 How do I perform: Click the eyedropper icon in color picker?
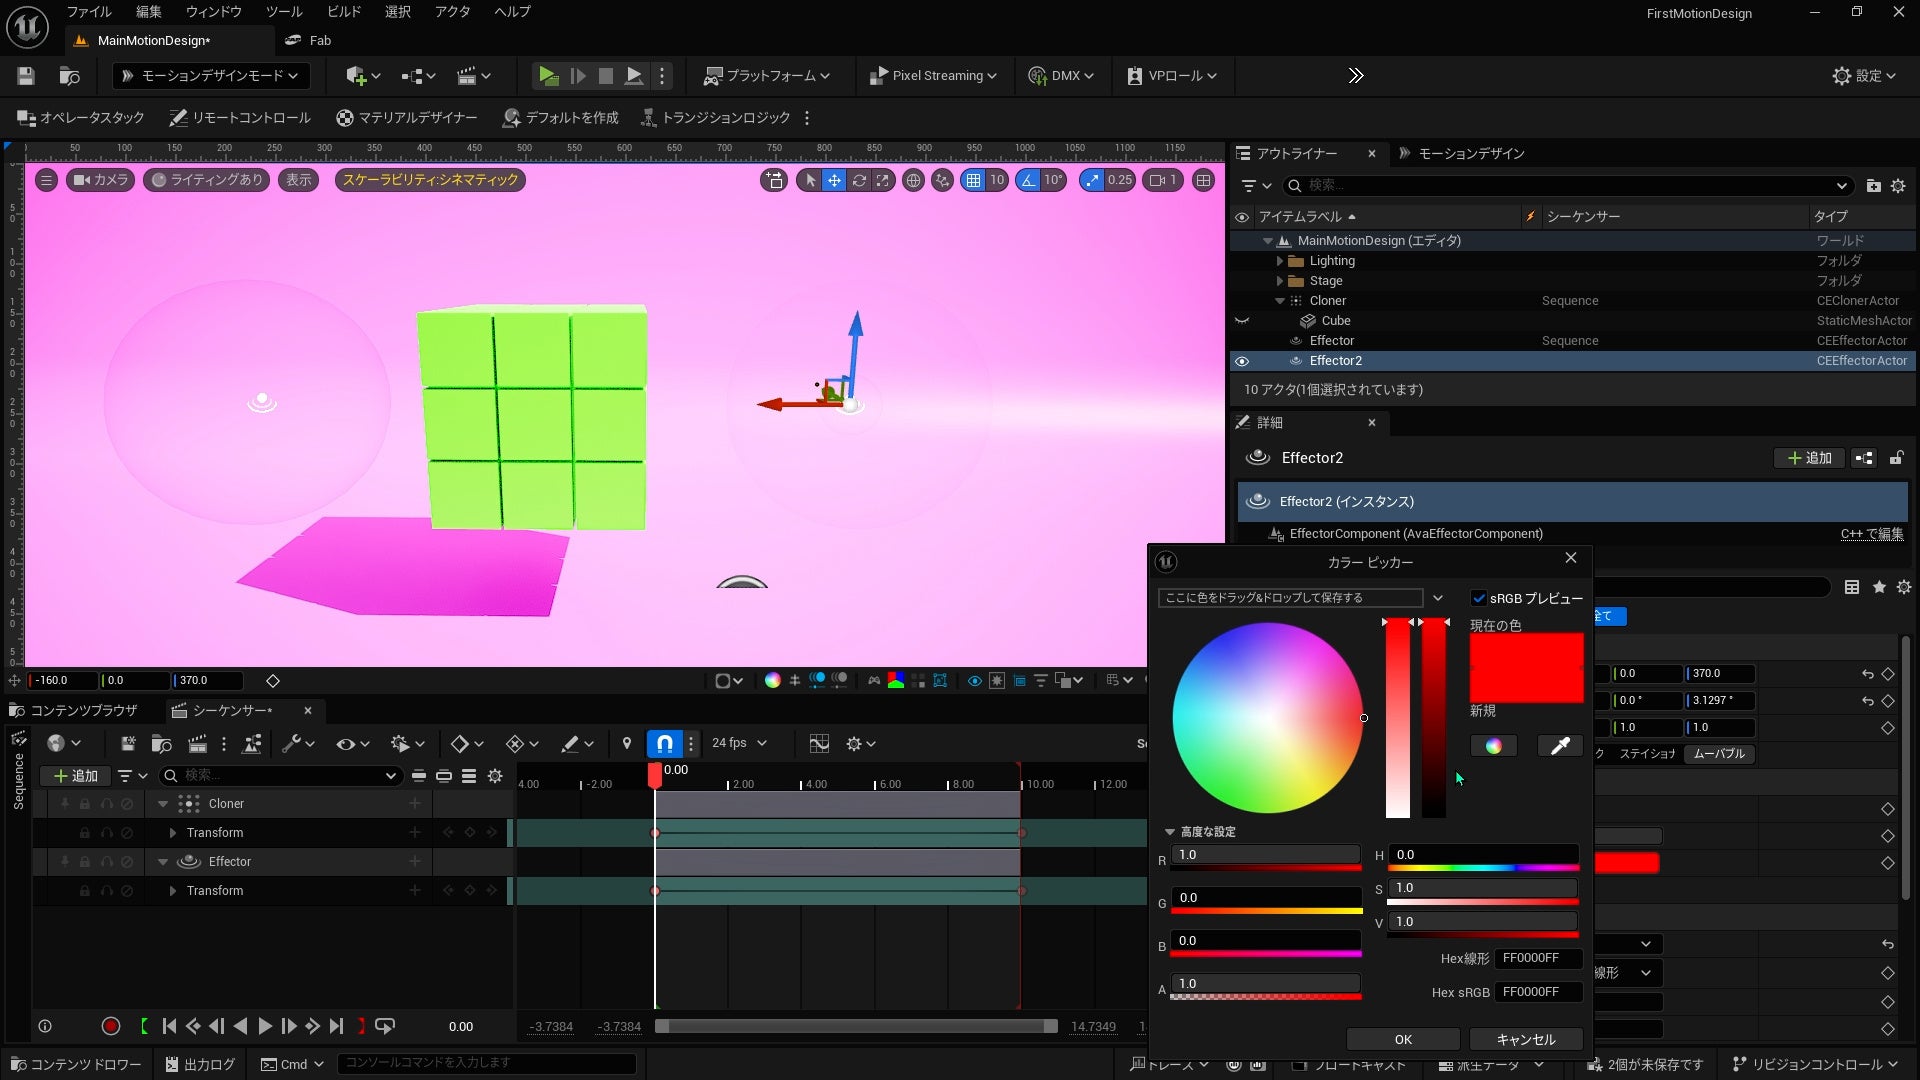pos(1559,746)
